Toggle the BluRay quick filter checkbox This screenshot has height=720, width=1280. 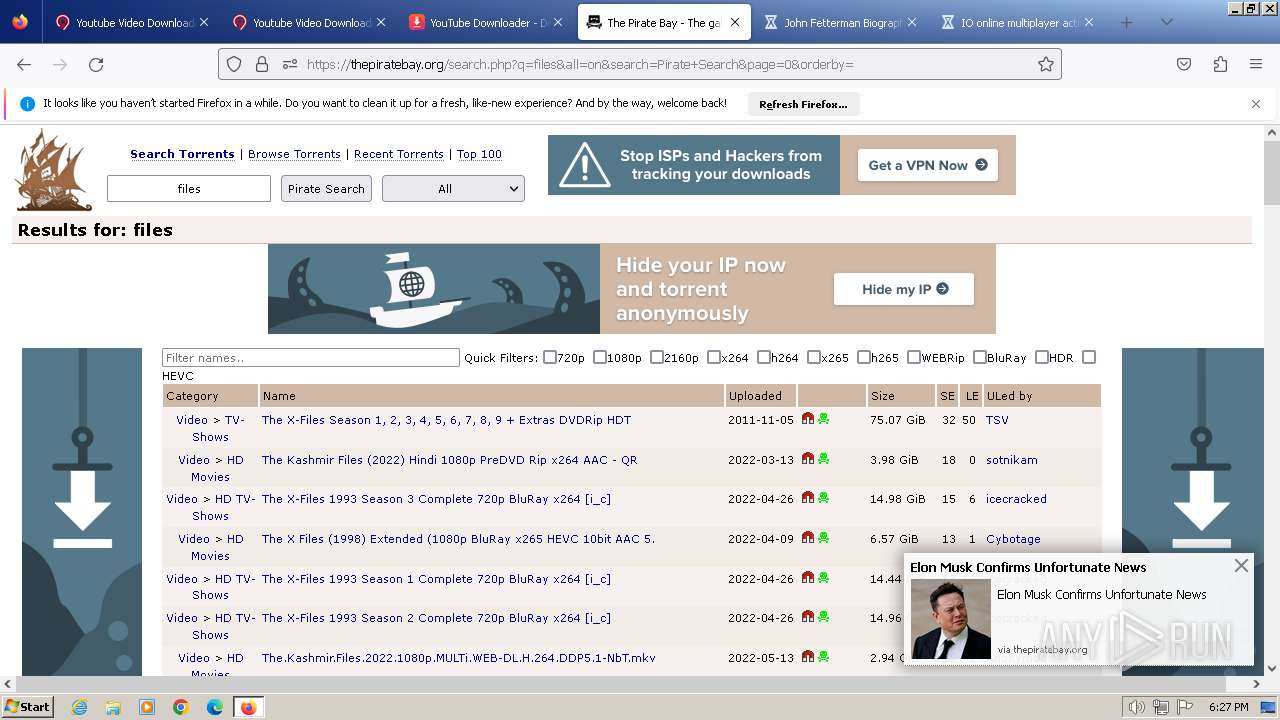pos(980,357)
